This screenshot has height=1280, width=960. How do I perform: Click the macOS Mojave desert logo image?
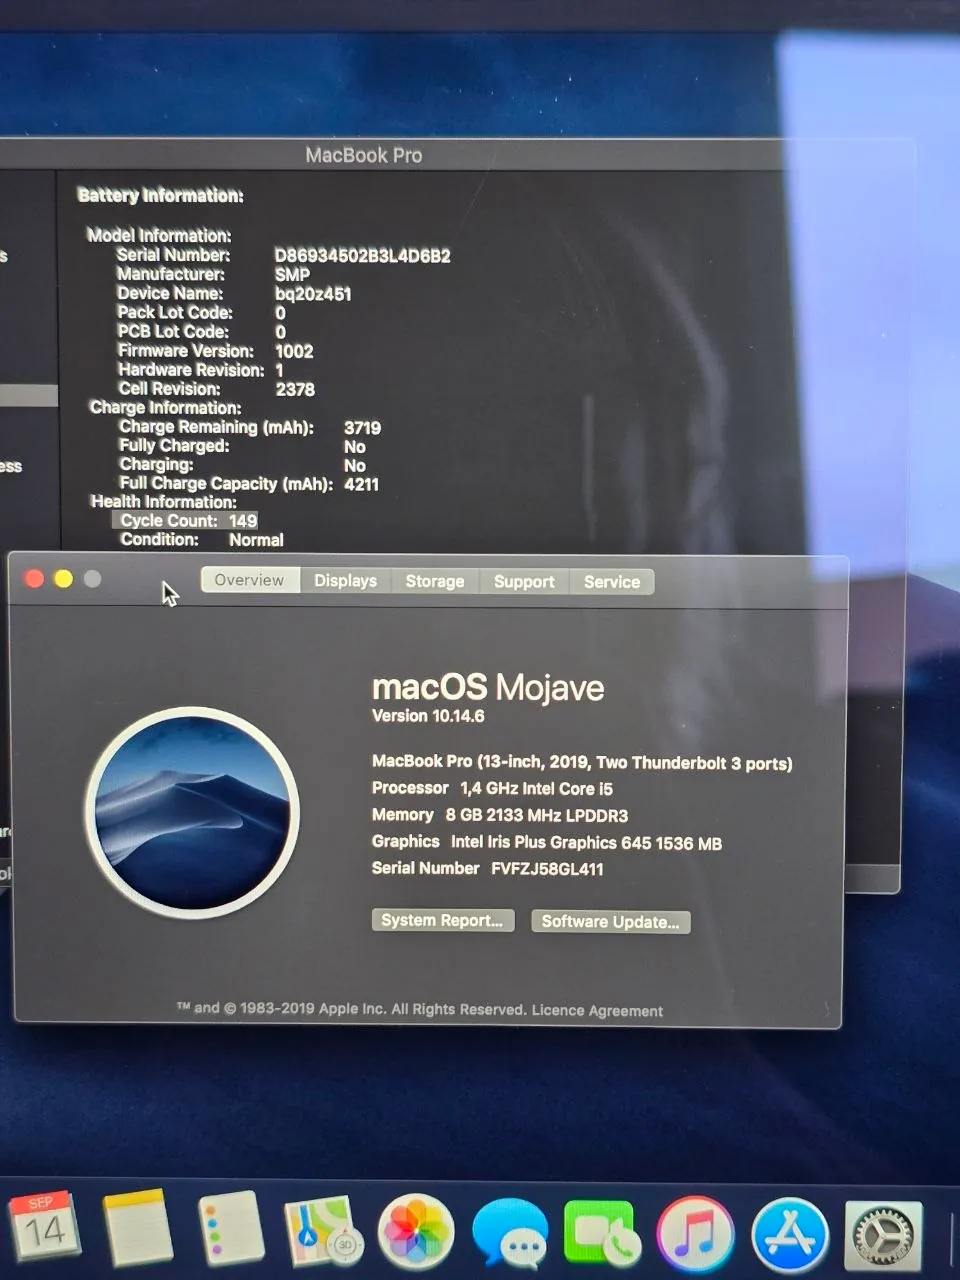pos(192,812)
